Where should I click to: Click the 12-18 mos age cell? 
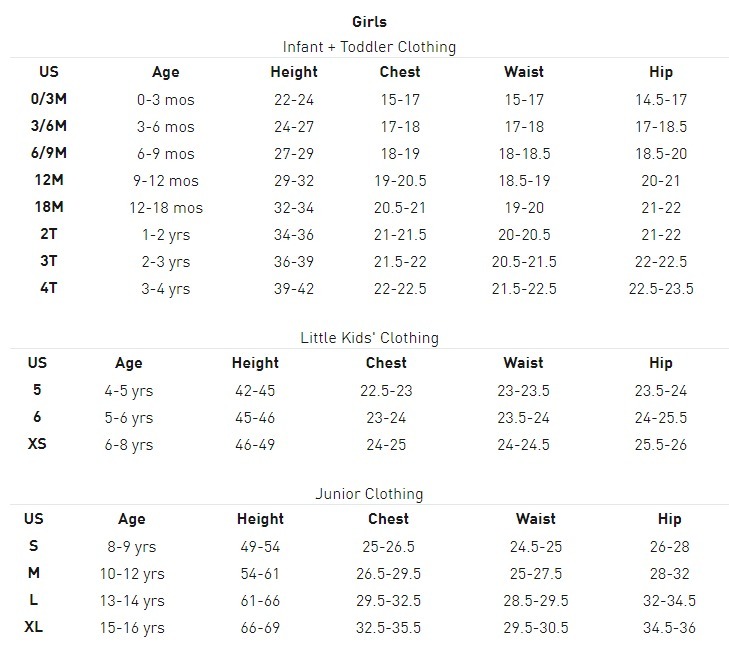pyautogui.click(x=166, y=208)
